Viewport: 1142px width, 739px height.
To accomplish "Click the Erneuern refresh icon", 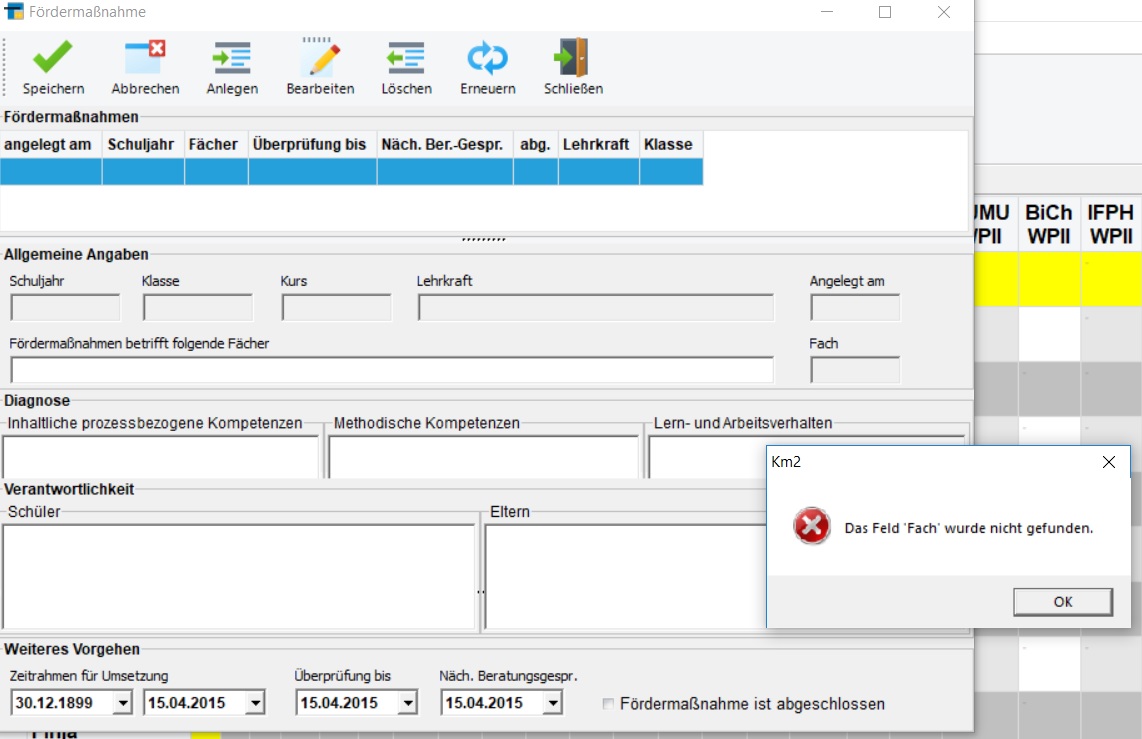I will pos(487,57).
